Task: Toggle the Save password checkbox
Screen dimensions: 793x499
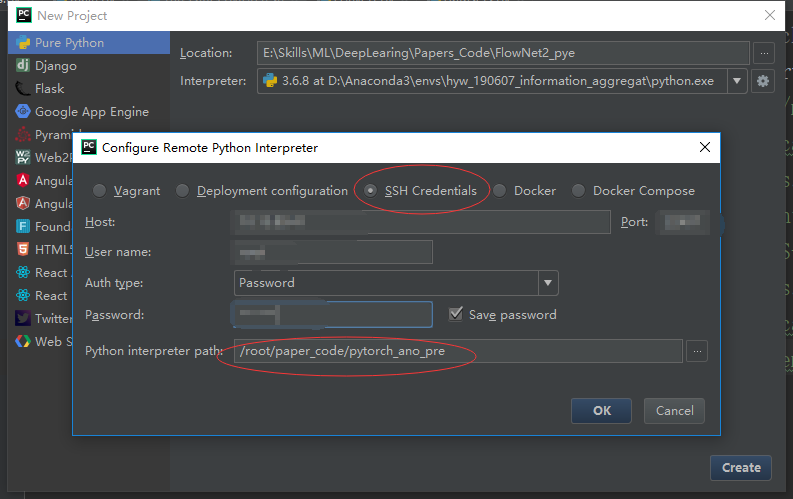Action: 456,314
